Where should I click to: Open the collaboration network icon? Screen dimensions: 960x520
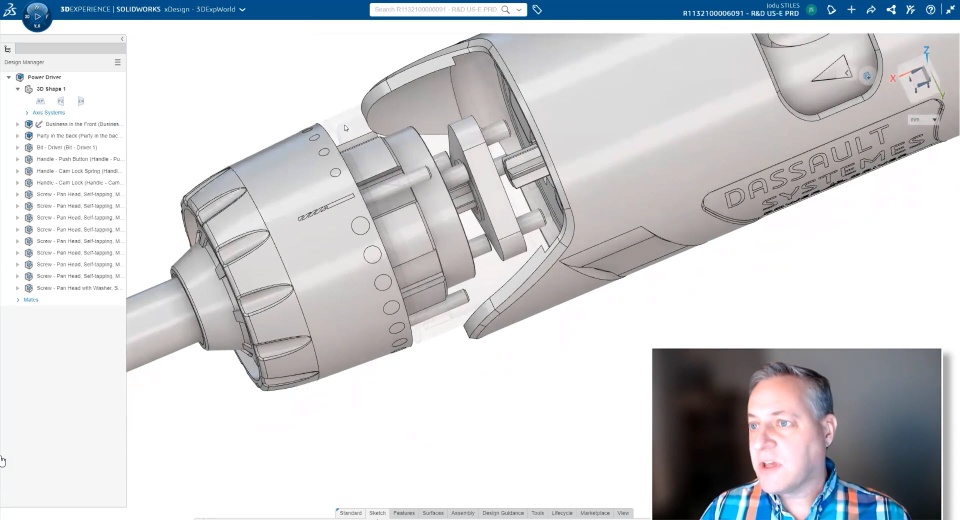tap(891, 10)
